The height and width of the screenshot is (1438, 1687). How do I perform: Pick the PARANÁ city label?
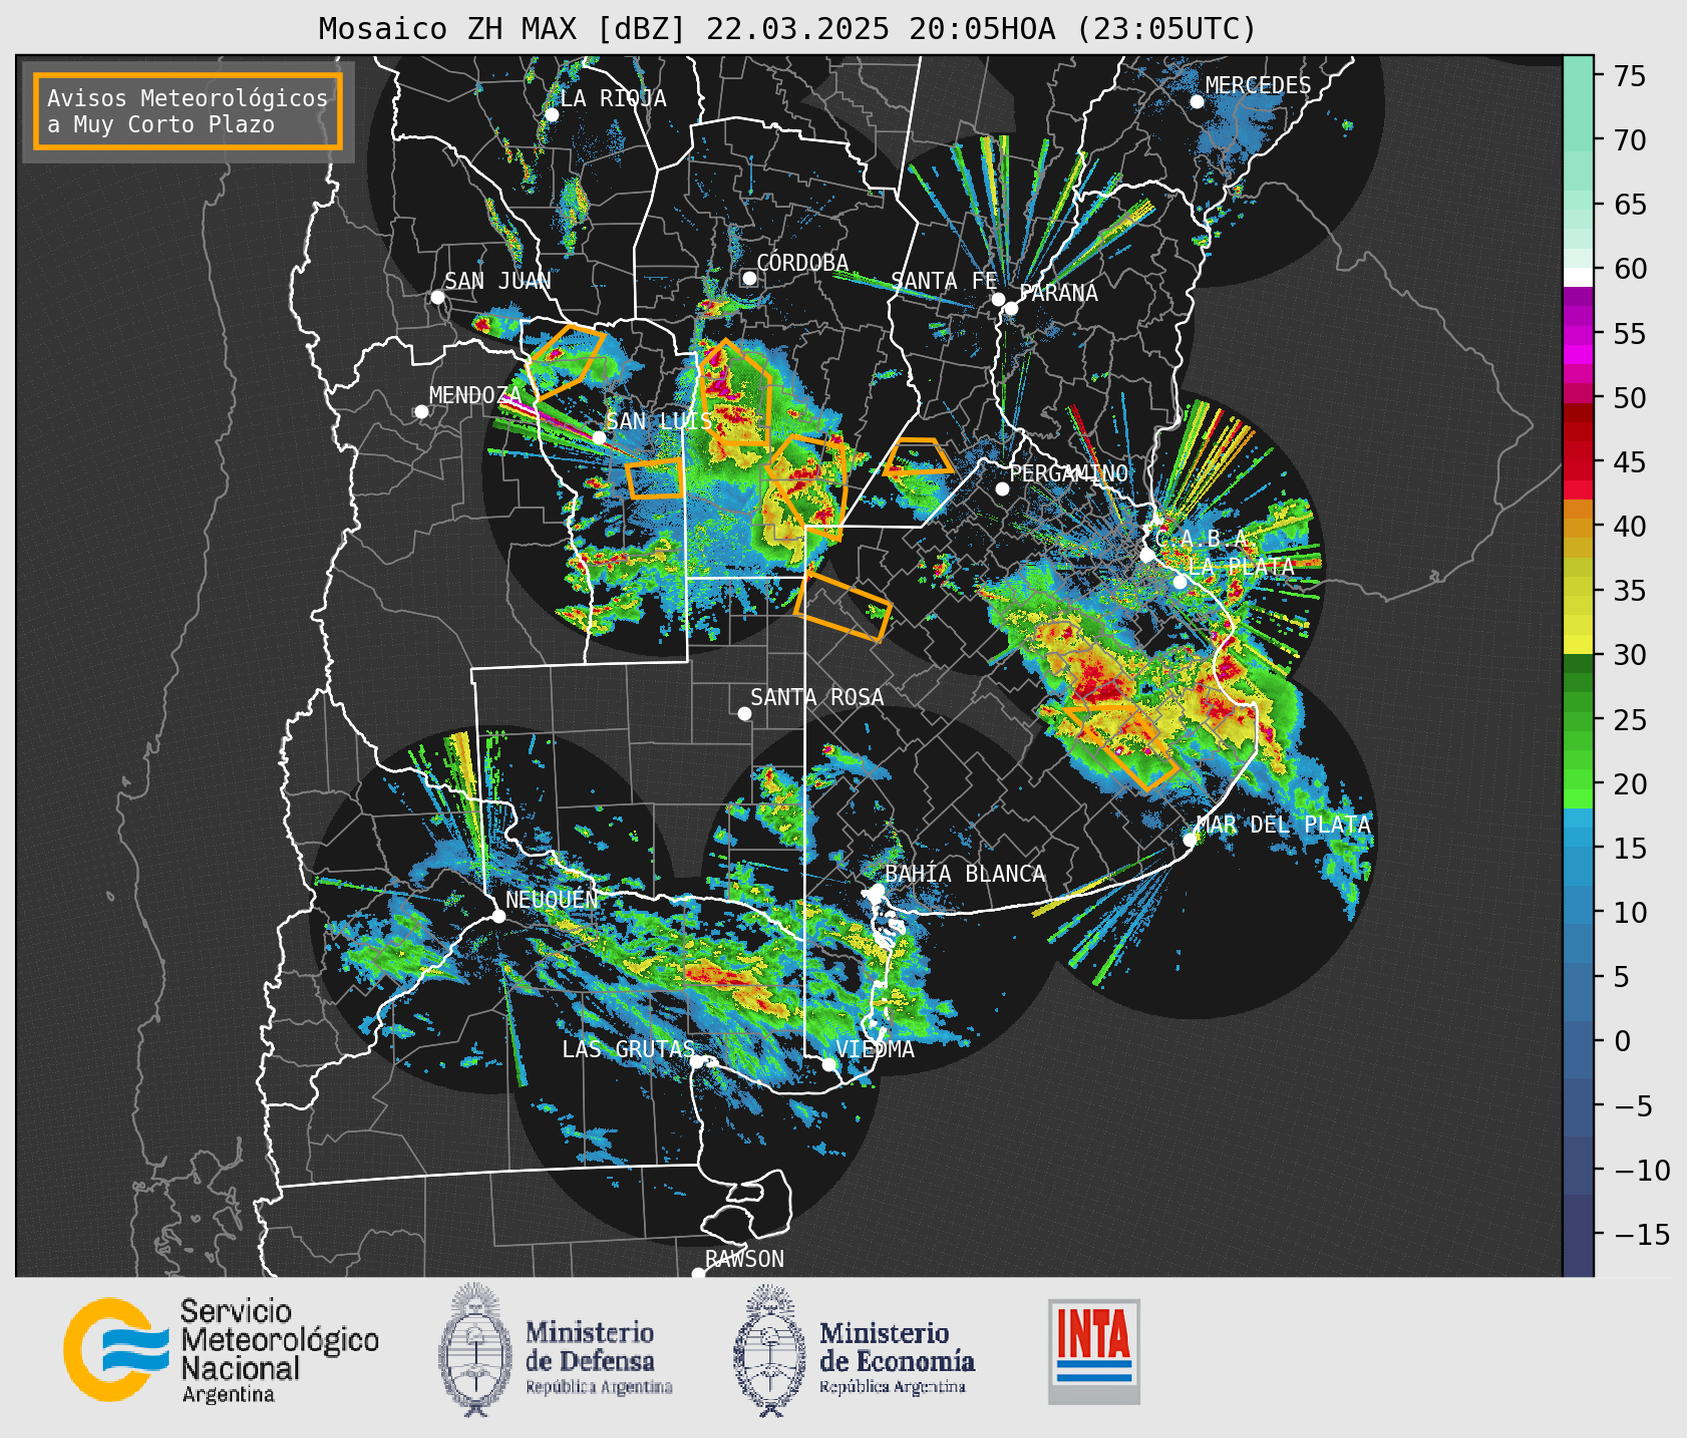click(x=1058, y=293)
